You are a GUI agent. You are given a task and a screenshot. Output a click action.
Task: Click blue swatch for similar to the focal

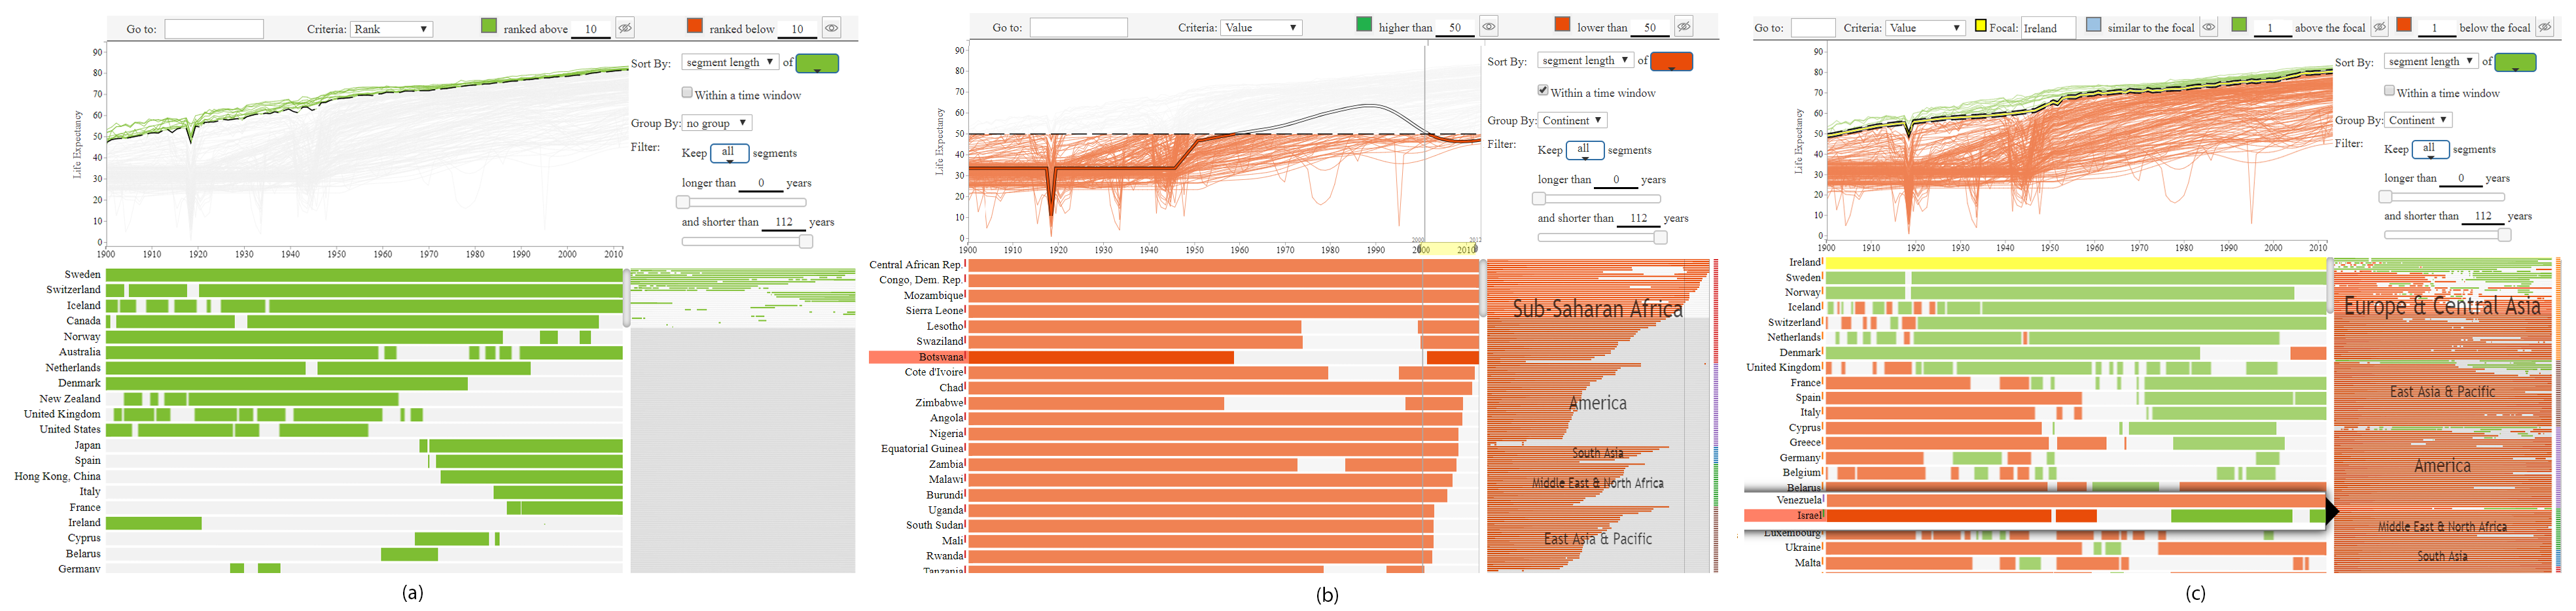(x=2094, y=25)
